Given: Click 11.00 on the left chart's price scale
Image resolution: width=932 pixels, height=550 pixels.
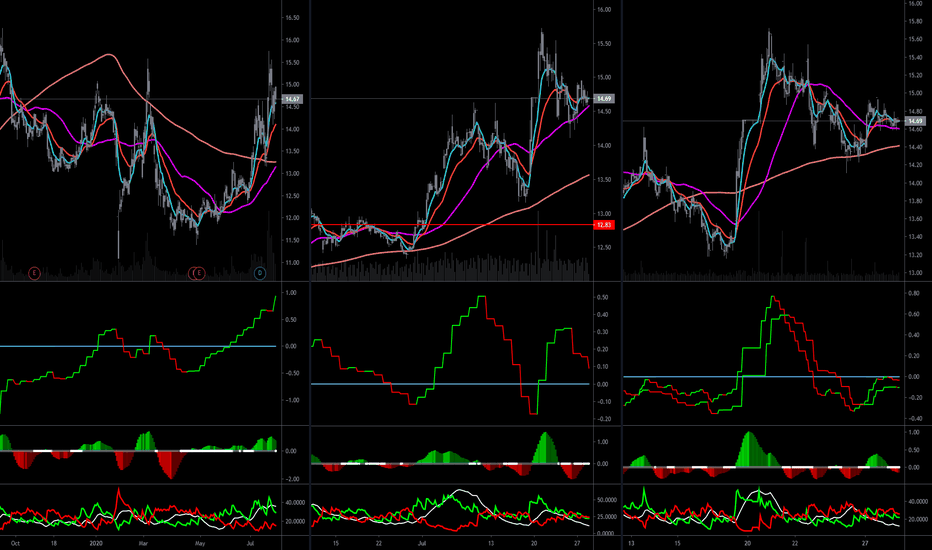Looking at the screenshot, I should tap(292, 263).
